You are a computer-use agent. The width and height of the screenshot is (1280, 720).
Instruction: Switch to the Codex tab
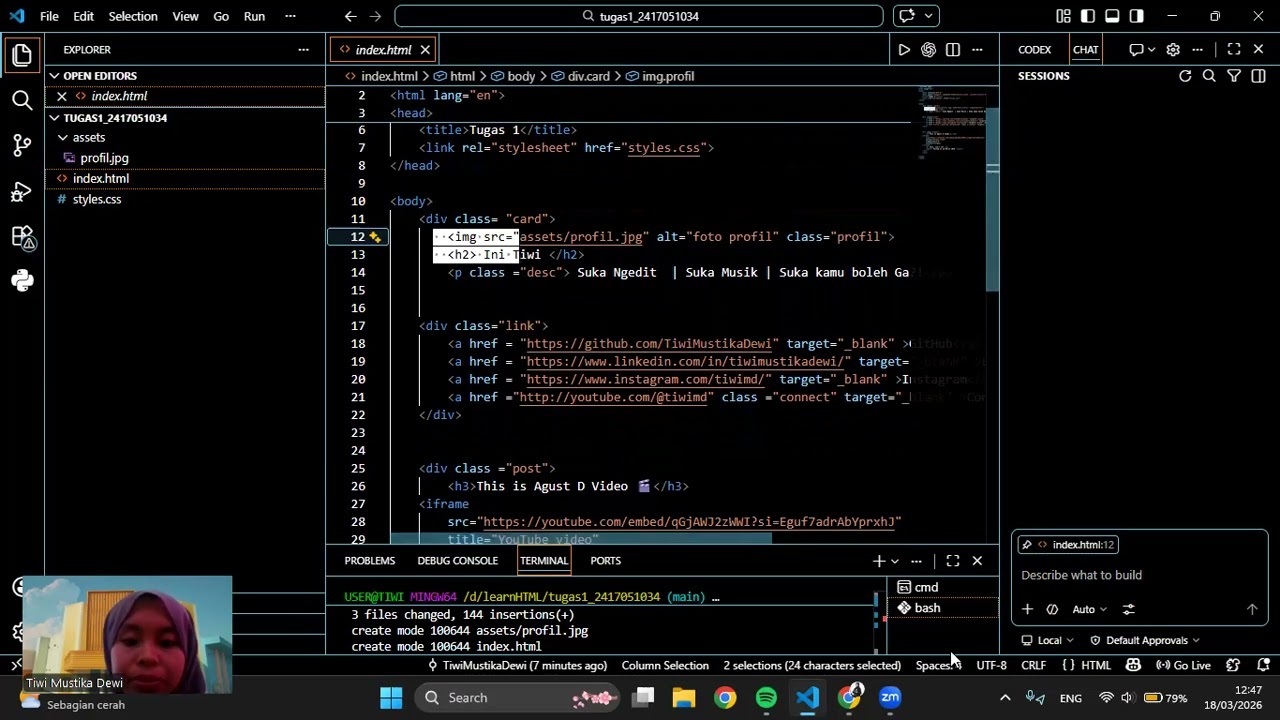(1035, 50)
